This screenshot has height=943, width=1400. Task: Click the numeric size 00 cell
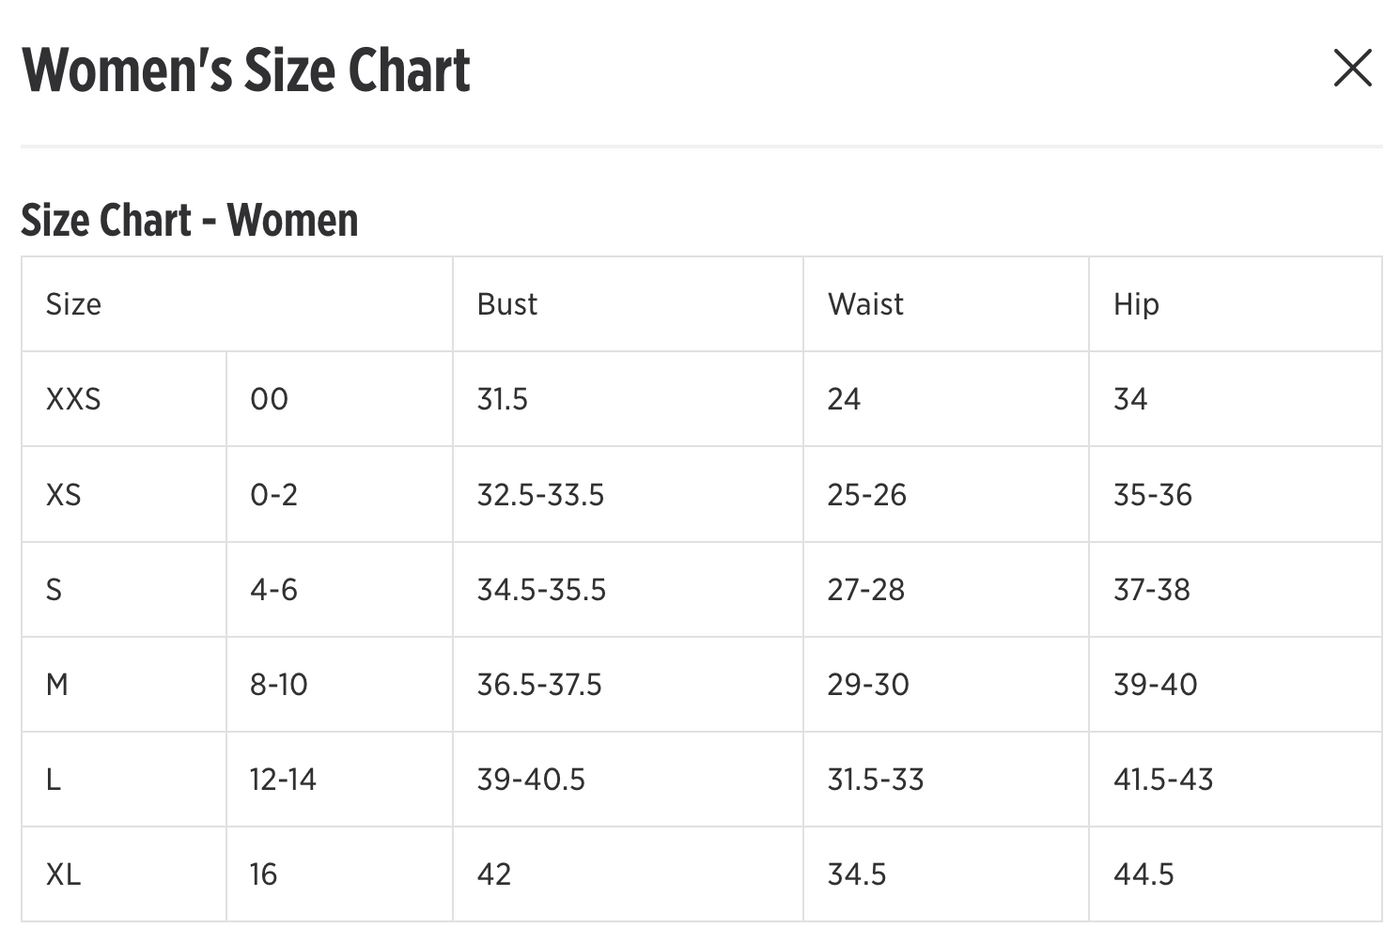click(x=340, y=399)
